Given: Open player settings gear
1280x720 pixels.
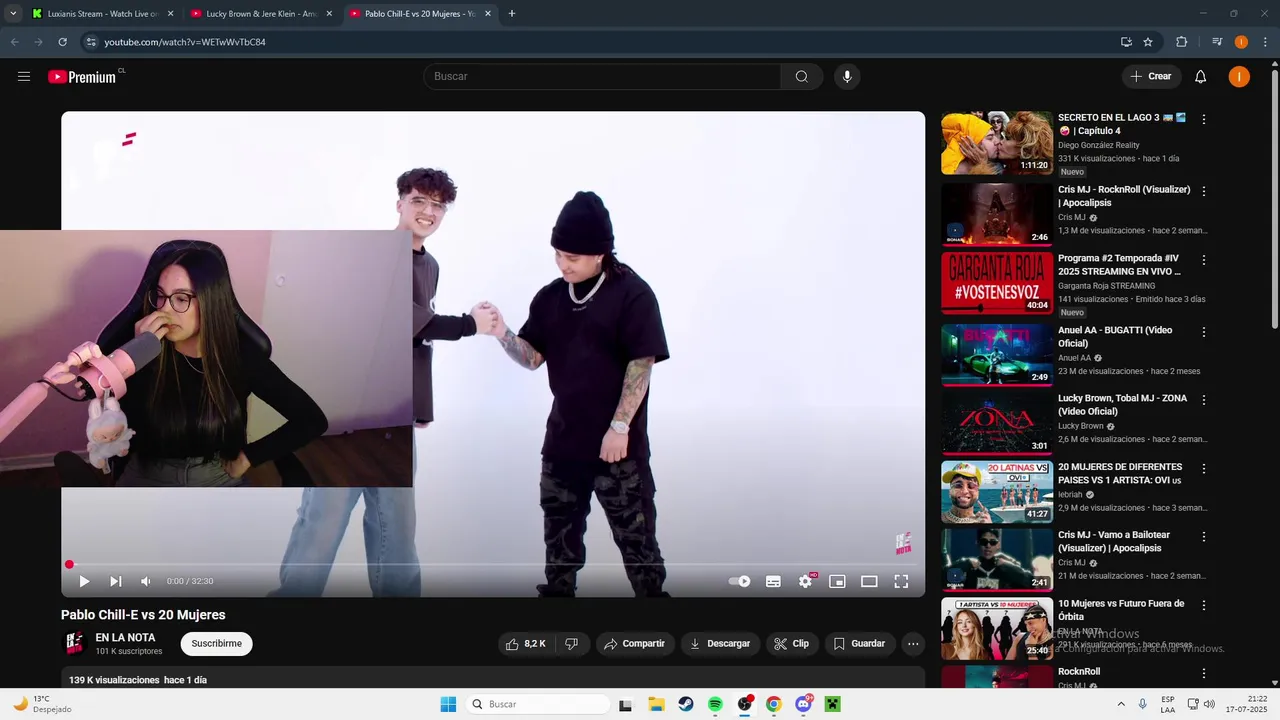Looking at the screenshot, I should 805,581.
